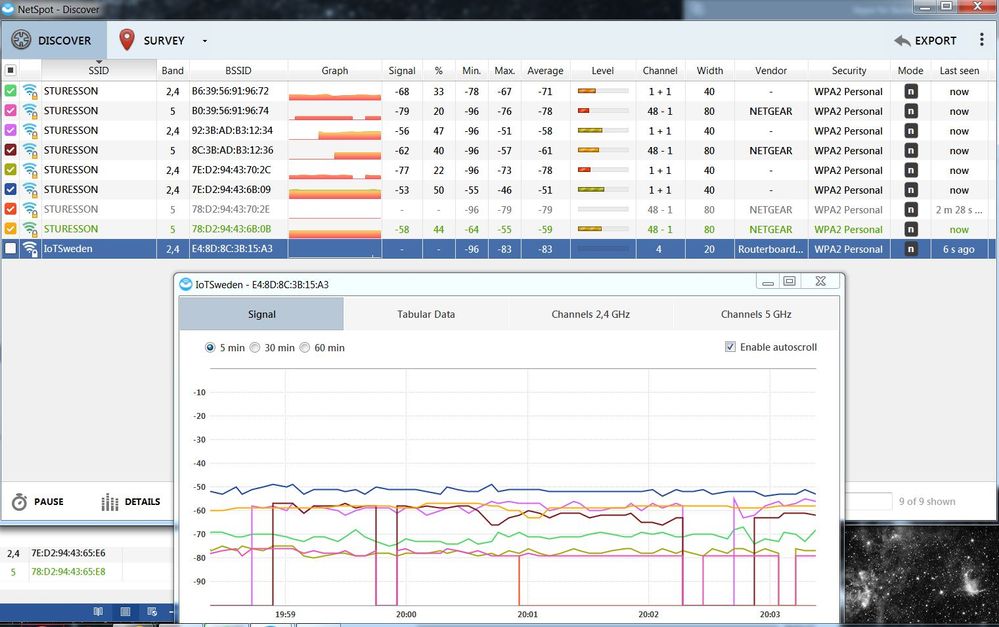Switch to the Tabular Data tab
Screen dimensions: 999x627
click(426, 314)
